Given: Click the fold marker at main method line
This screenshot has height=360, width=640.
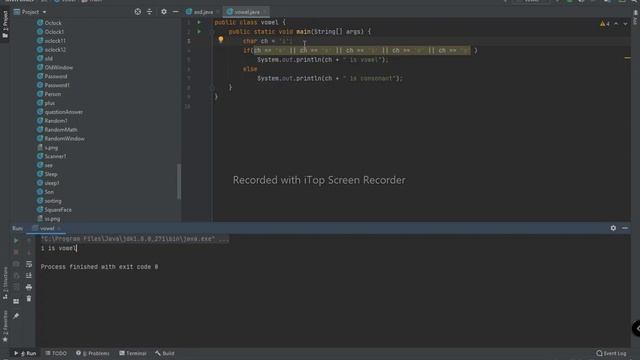Looking at the screenshot, I should [x=212, y=31].
